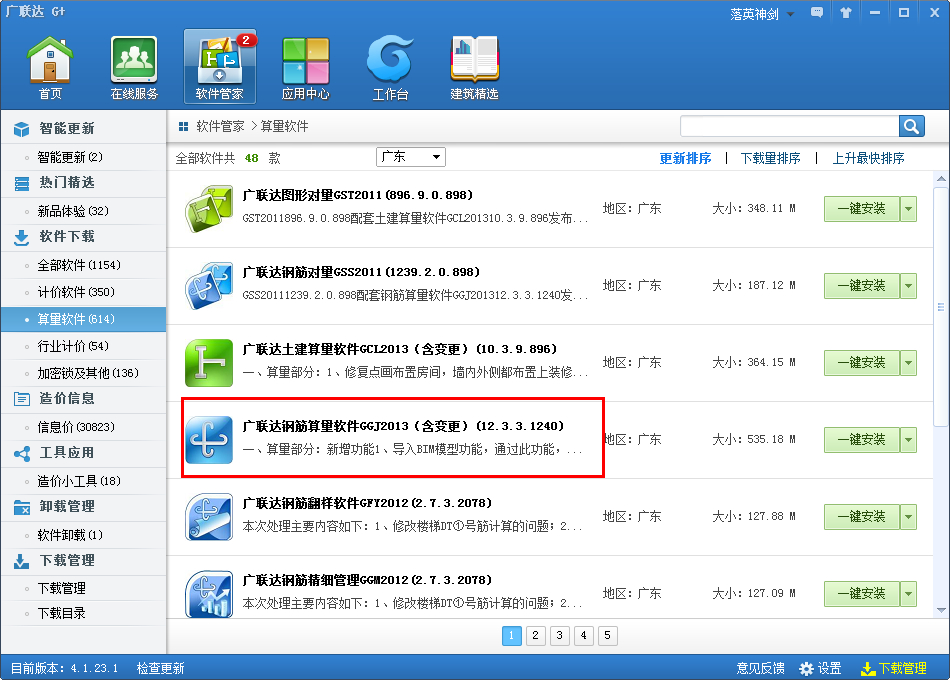
Task: Open the 广东 region dropdown
Action: coord(411,157)
